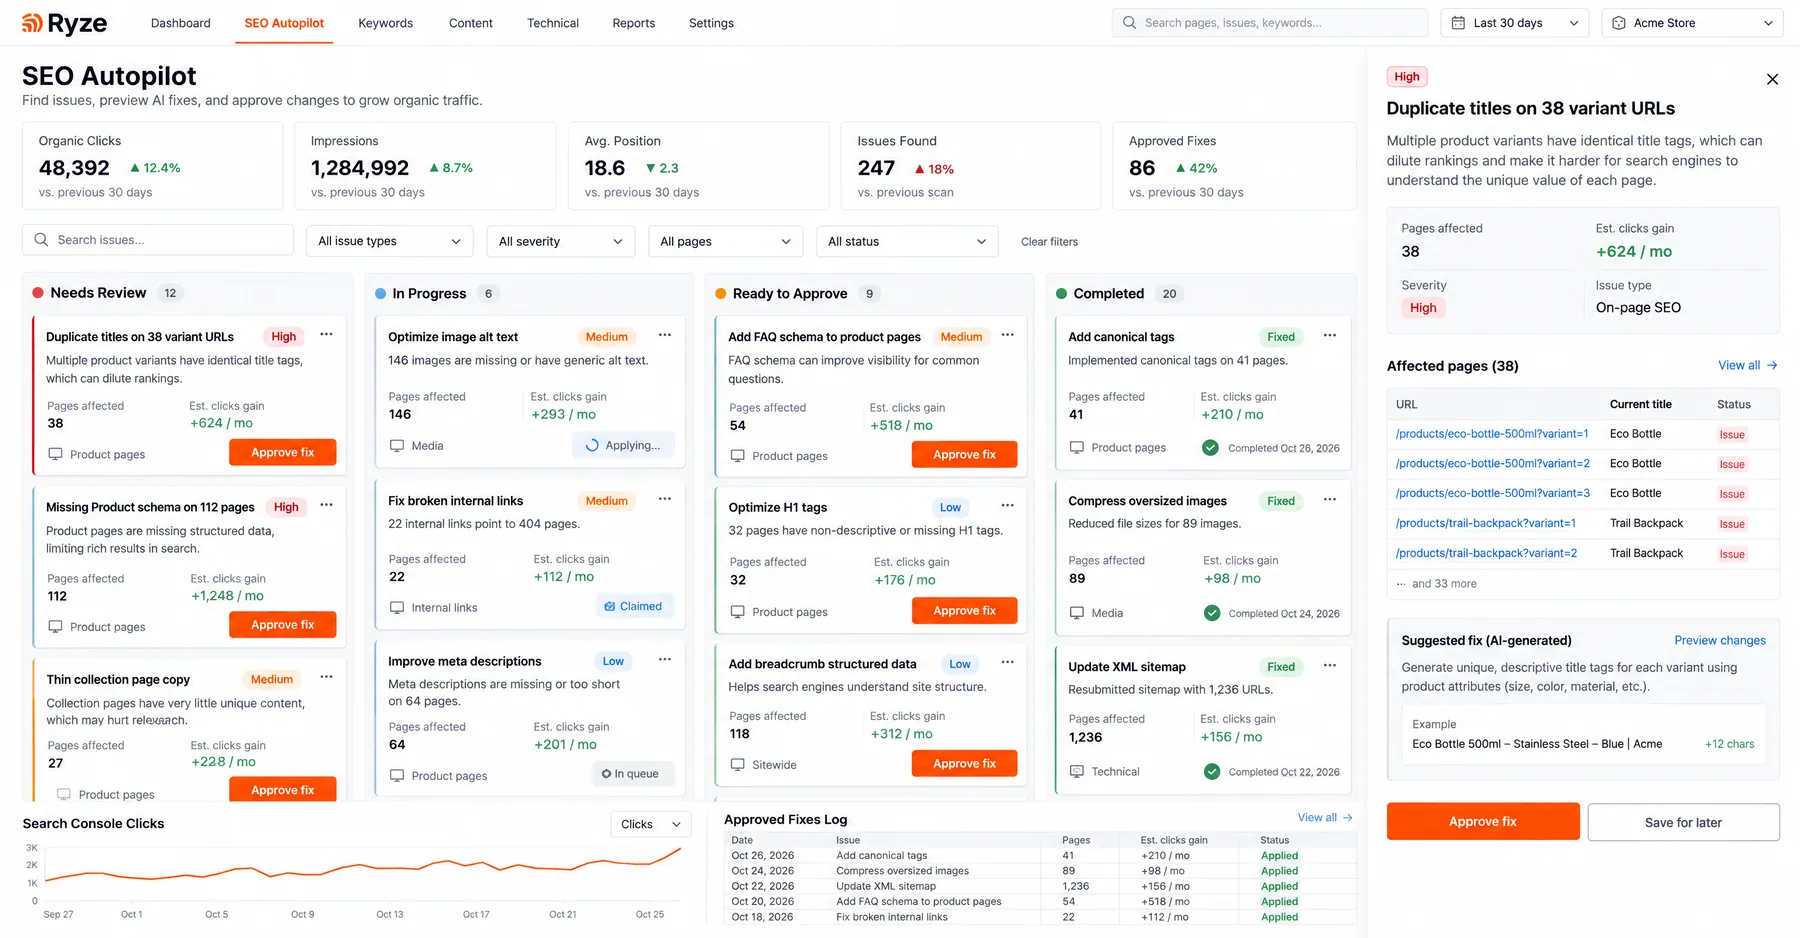Approve fix for Add breadcrumb structured data

(964, 763)
